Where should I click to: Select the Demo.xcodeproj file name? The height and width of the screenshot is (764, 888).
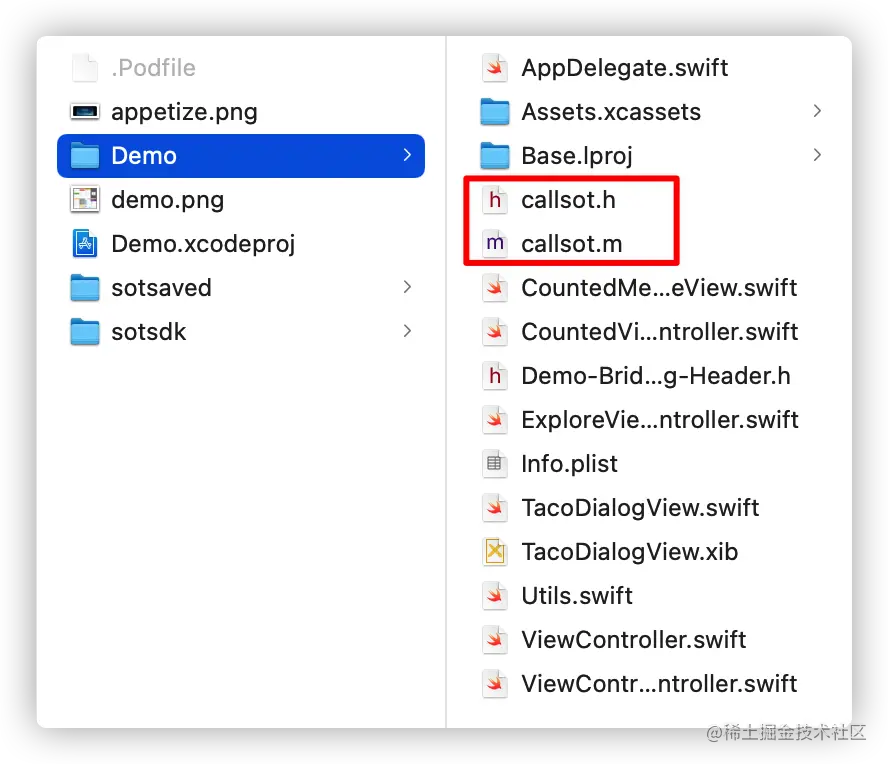(203, 244)
